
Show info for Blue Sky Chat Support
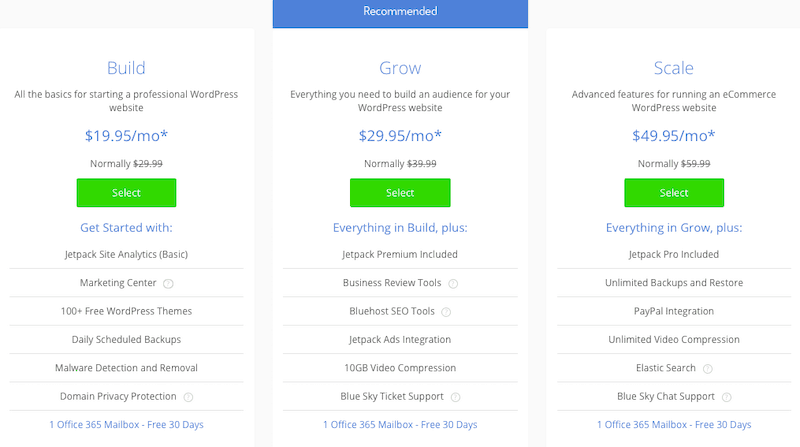coord(726,396)
